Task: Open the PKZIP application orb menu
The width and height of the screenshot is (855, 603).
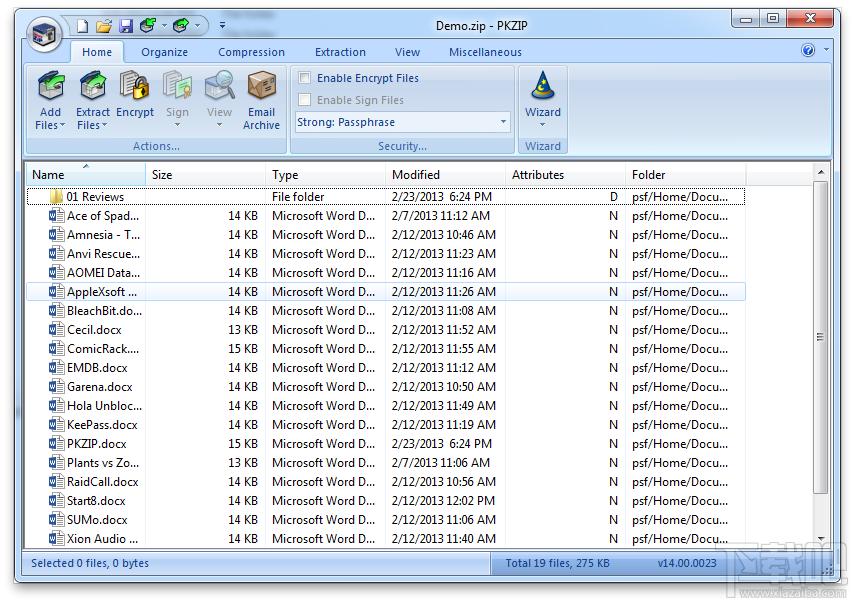Action: pos(45,34)
